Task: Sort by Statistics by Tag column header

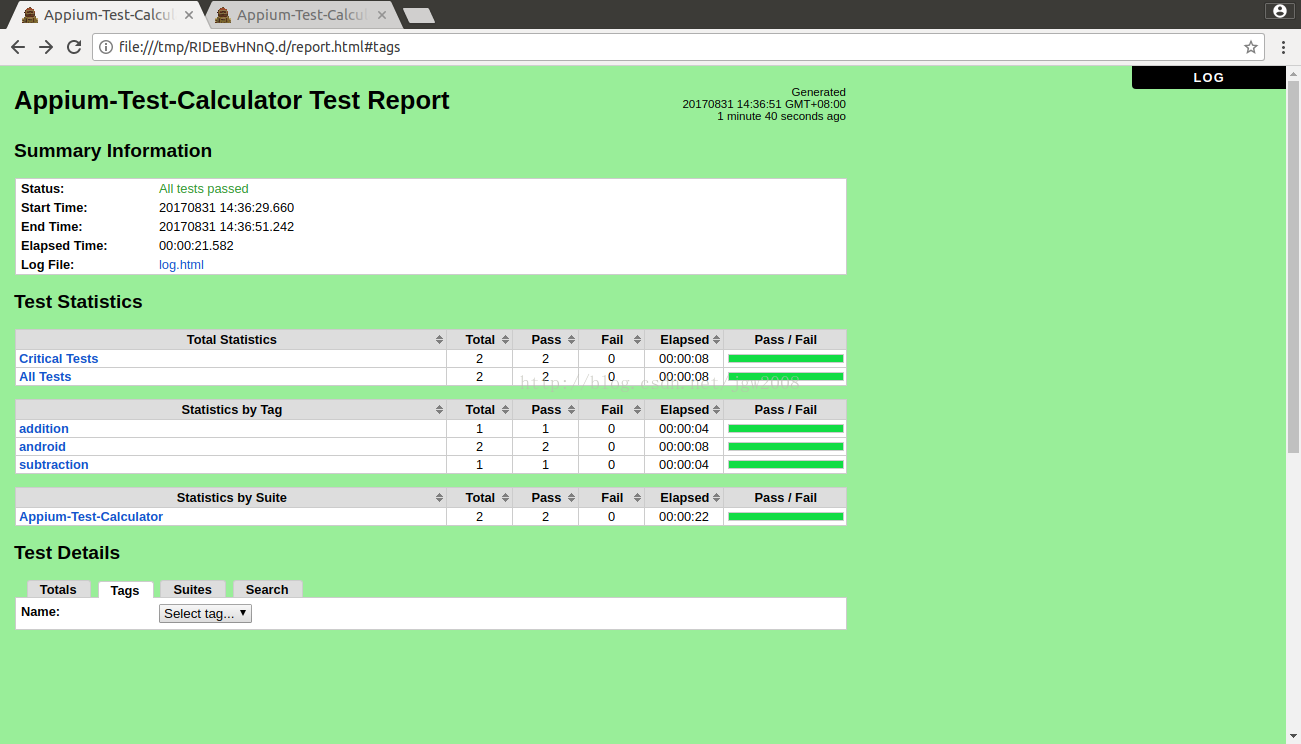Action: tap(231, 410)
